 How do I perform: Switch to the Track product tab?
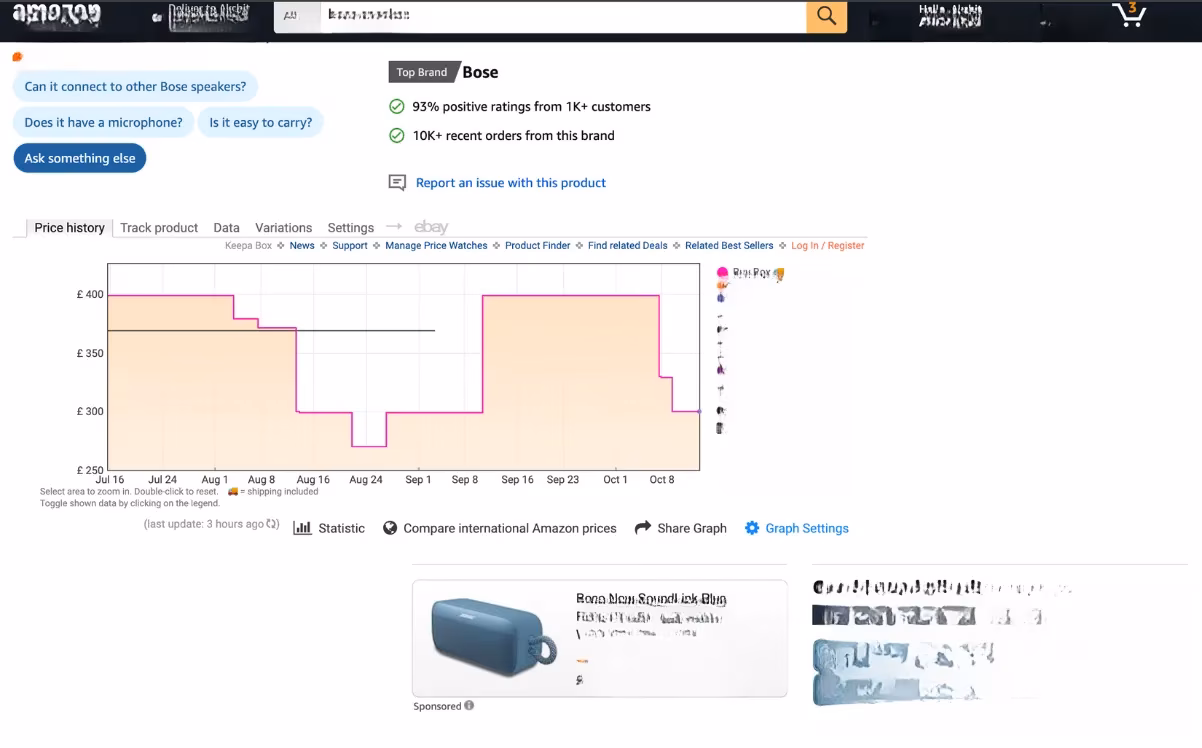point(158,227)
